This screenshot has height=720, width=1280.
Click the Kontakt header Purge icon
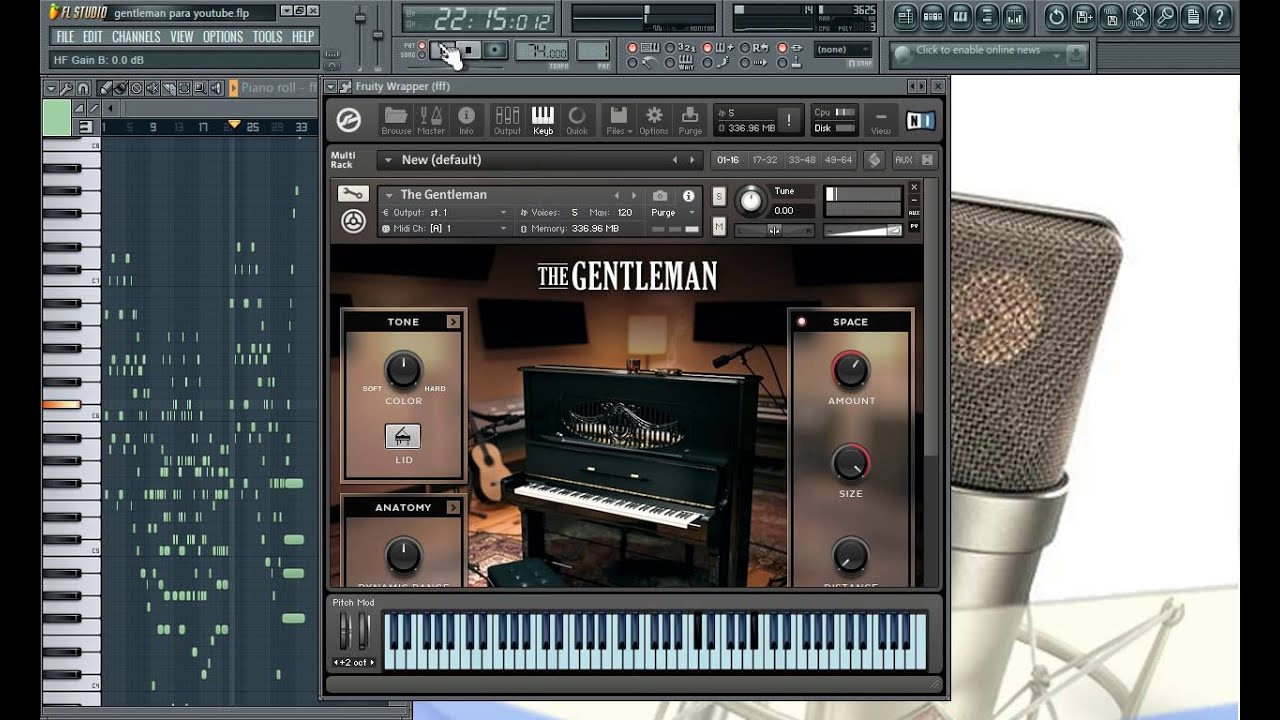click(x=690, y=120)
